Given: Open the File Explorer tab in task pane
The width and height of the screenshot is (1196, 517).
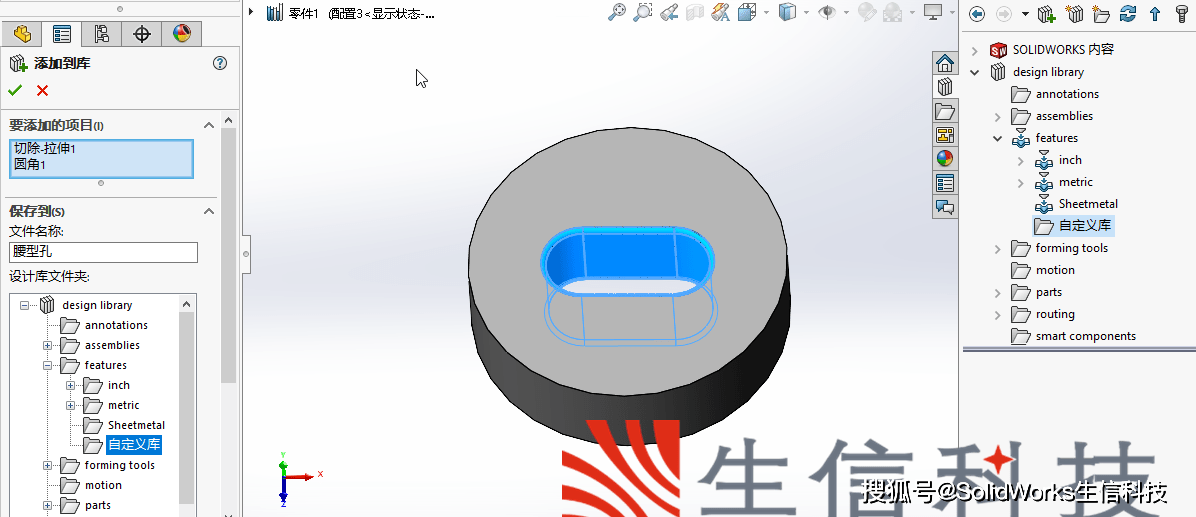Looking at the screenshot, I should [945, 111].
